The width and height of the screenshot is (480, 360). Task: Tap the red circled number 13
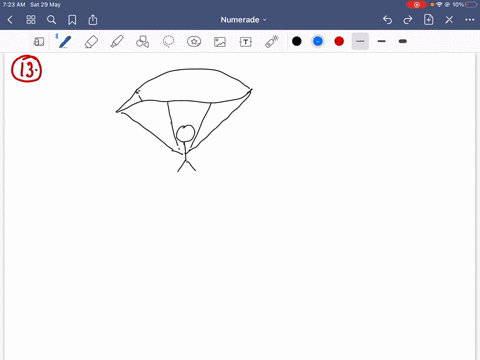tap(27, 69)
